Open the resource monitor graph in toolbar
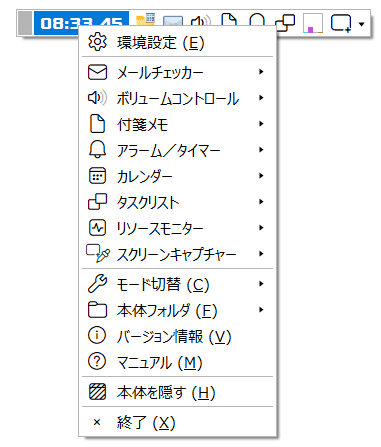This screenshot has width=381, height=447. (x=313, y=23)
